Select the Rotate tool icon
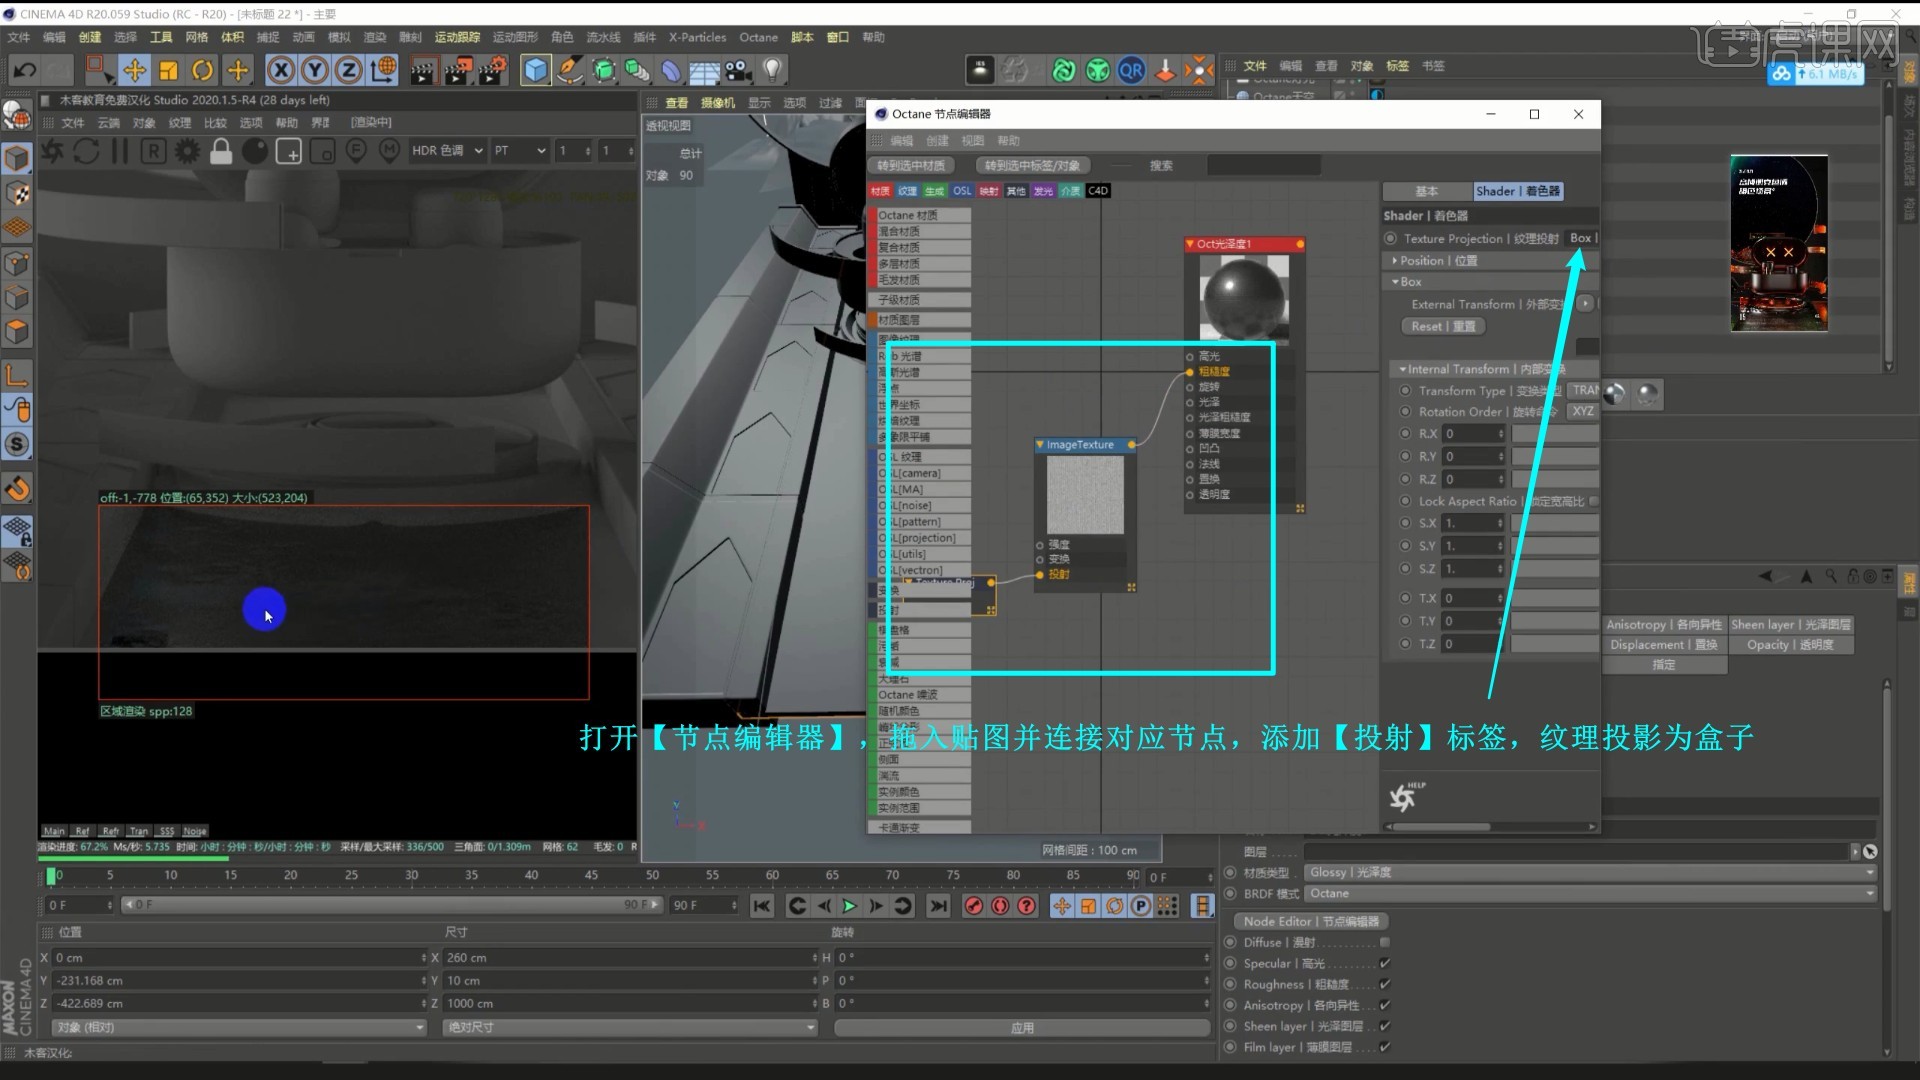Viewport: 1920px width, 1080px height. [x=203, y=70]
